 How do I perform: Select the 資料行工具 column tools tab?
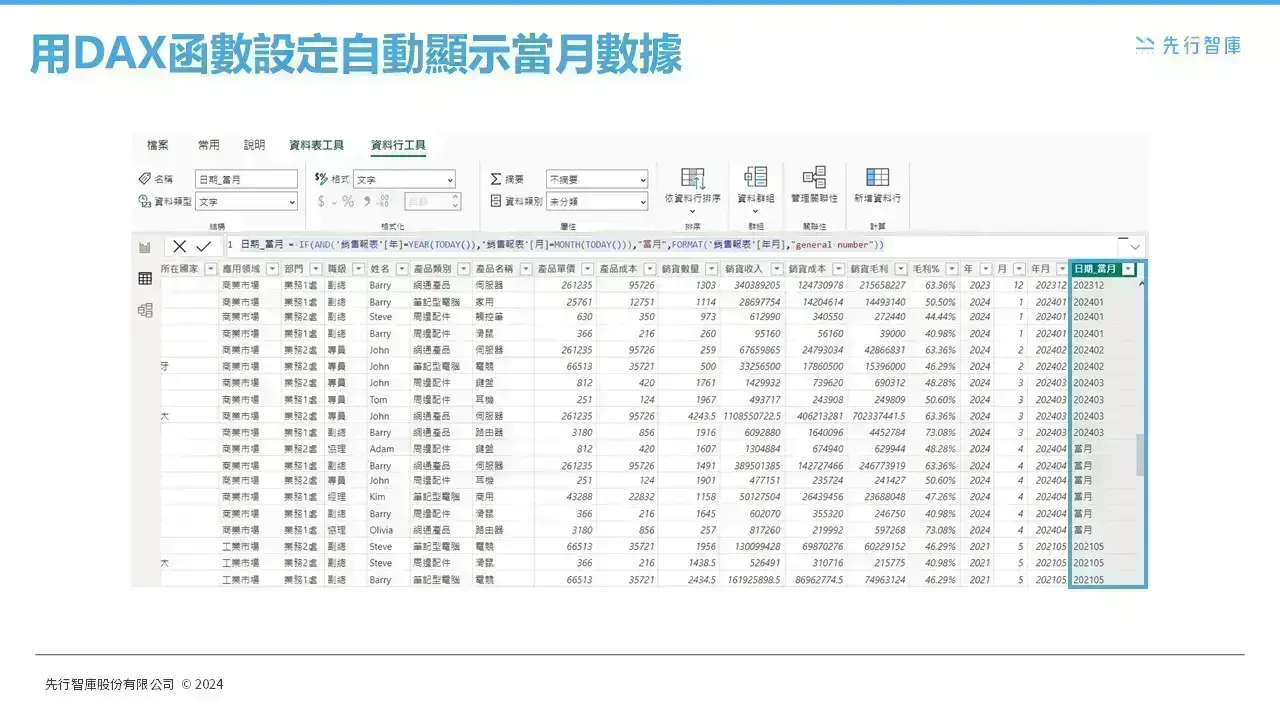398,146
